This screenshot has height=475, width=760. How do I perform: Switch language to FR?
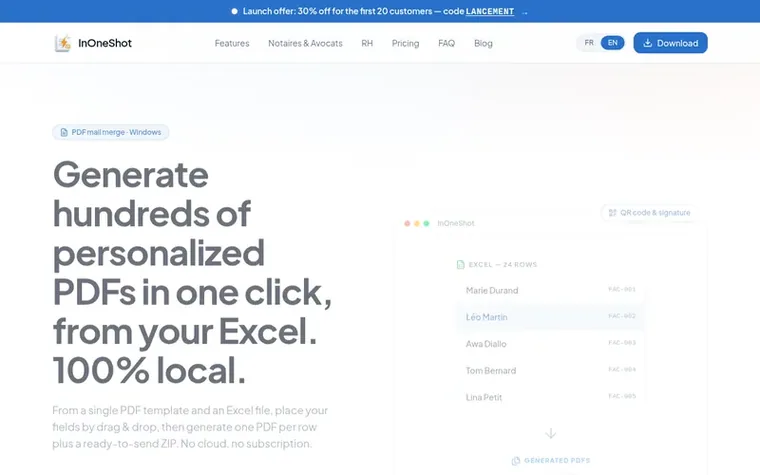point(589,43)
